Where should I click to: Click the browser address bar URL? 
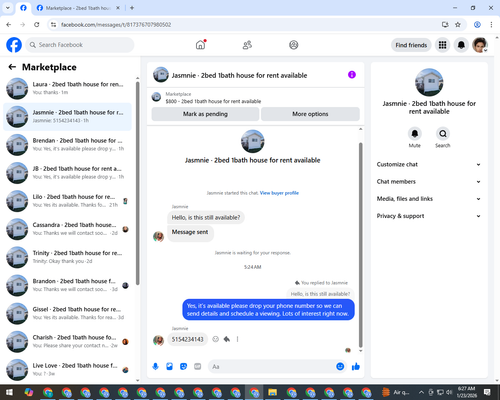point(116,25)
